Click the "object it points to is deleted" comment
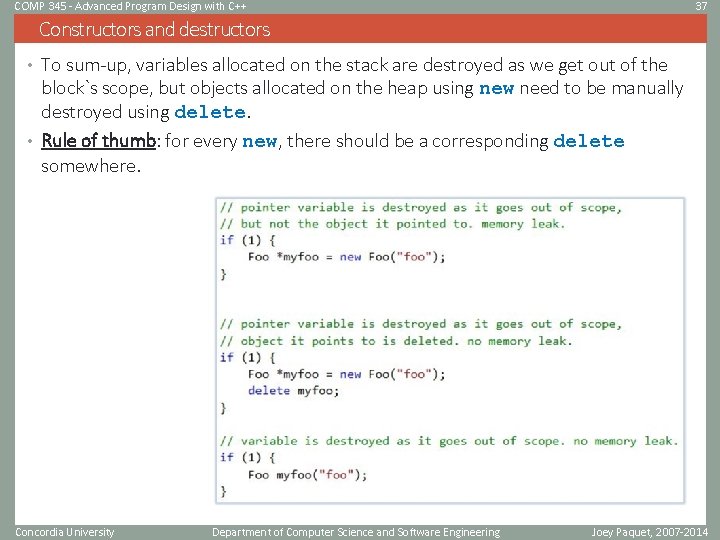 (x=396, y=341)
